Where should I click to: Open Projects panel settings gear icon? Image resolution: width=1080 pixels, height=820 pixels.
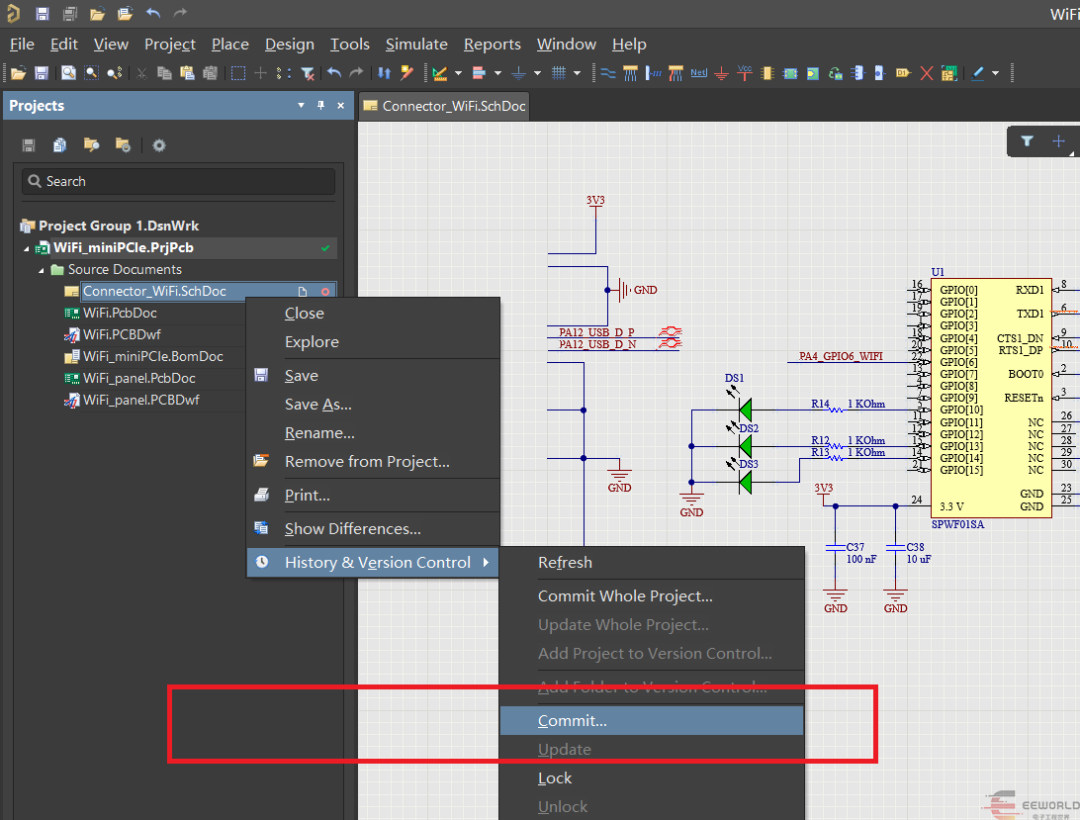(159, 145)
